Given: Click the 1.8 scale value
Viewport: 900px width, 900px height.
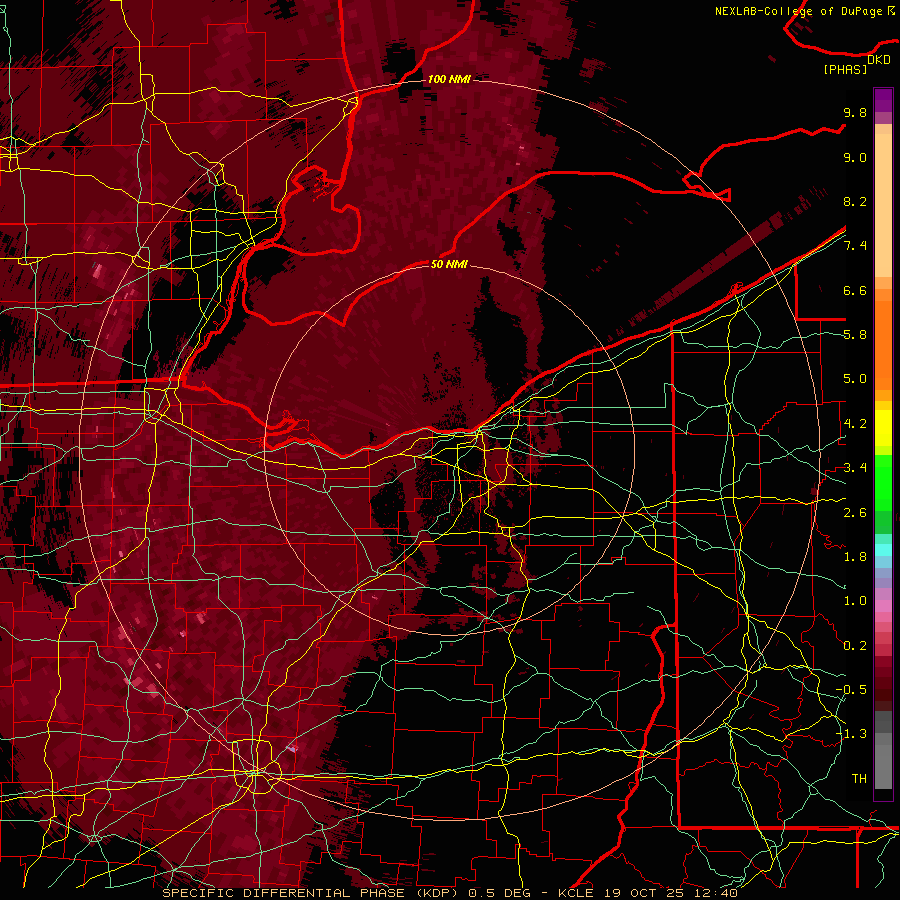Looking at the screenshot, I should coord(855,557).
